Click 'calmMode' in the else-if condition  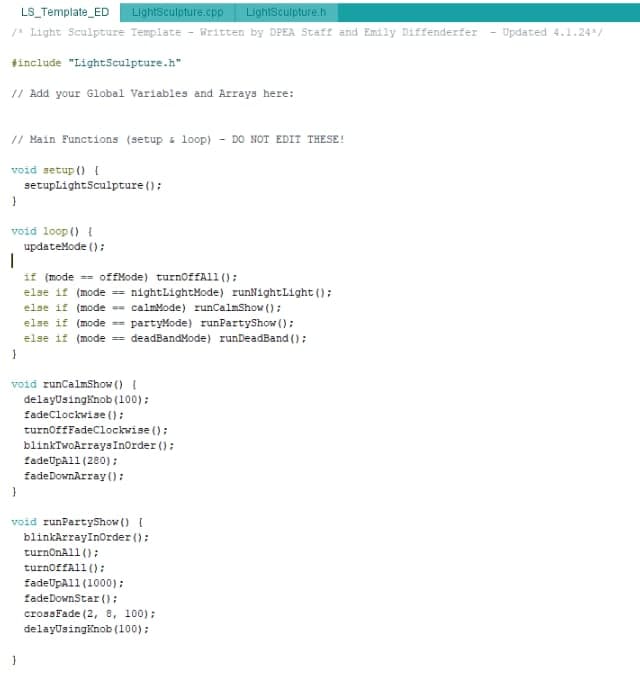(x=158, y=308)
